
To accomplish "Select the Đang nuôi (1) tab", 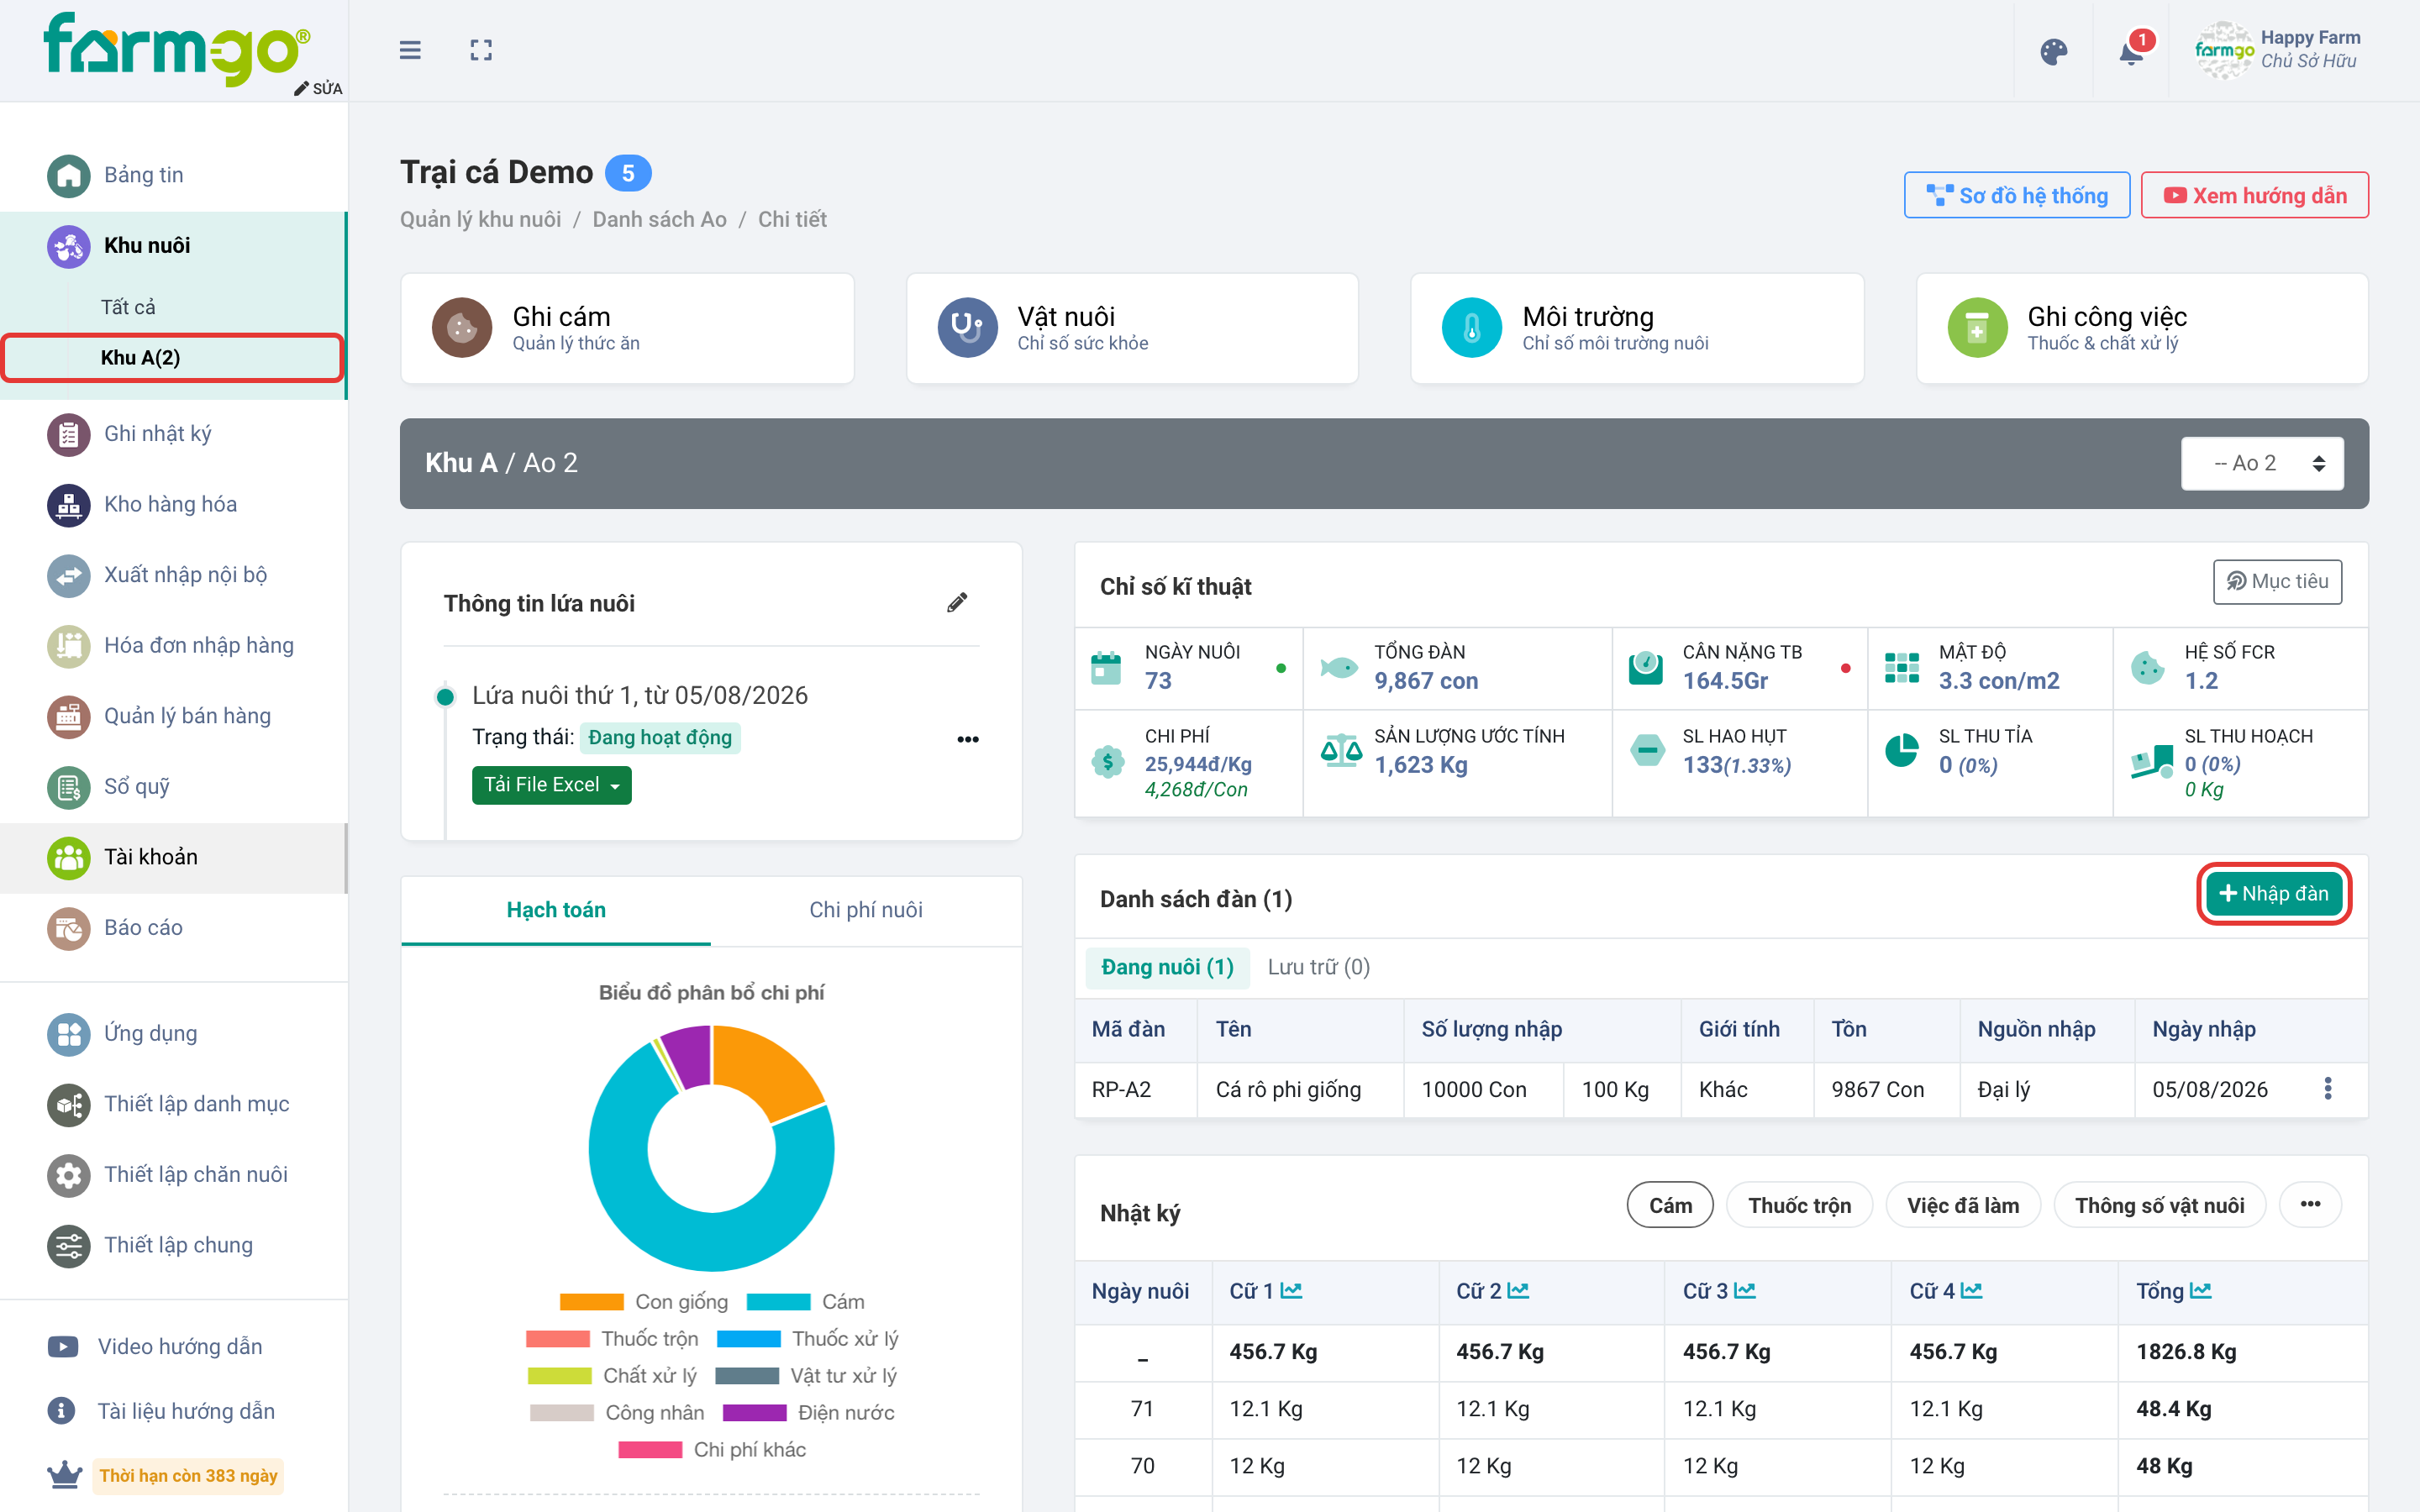I will tap(1167, 967).
